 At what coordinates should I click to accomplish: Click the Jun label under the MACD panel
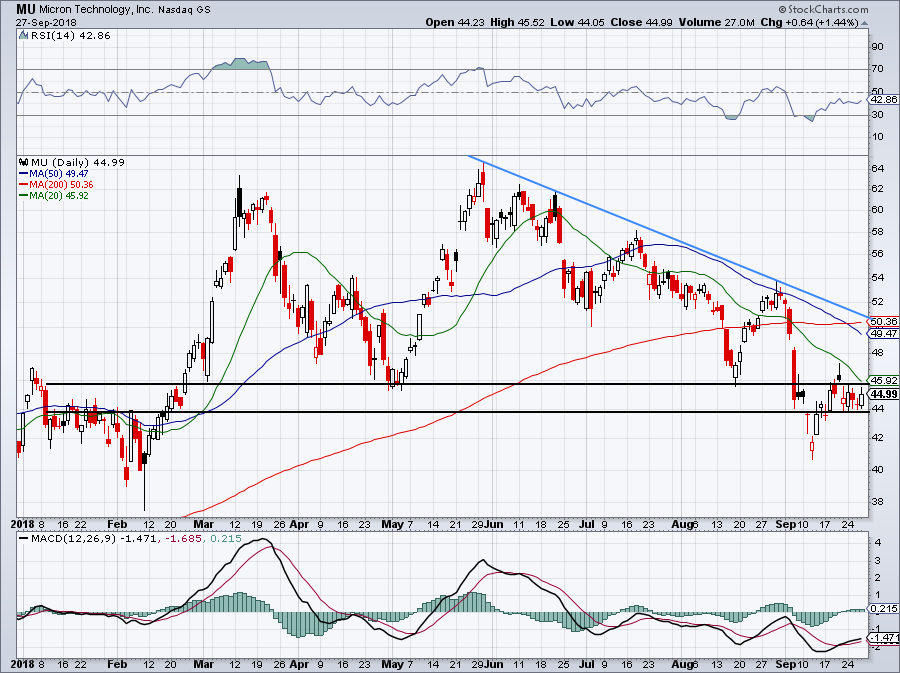pos(494,664)
